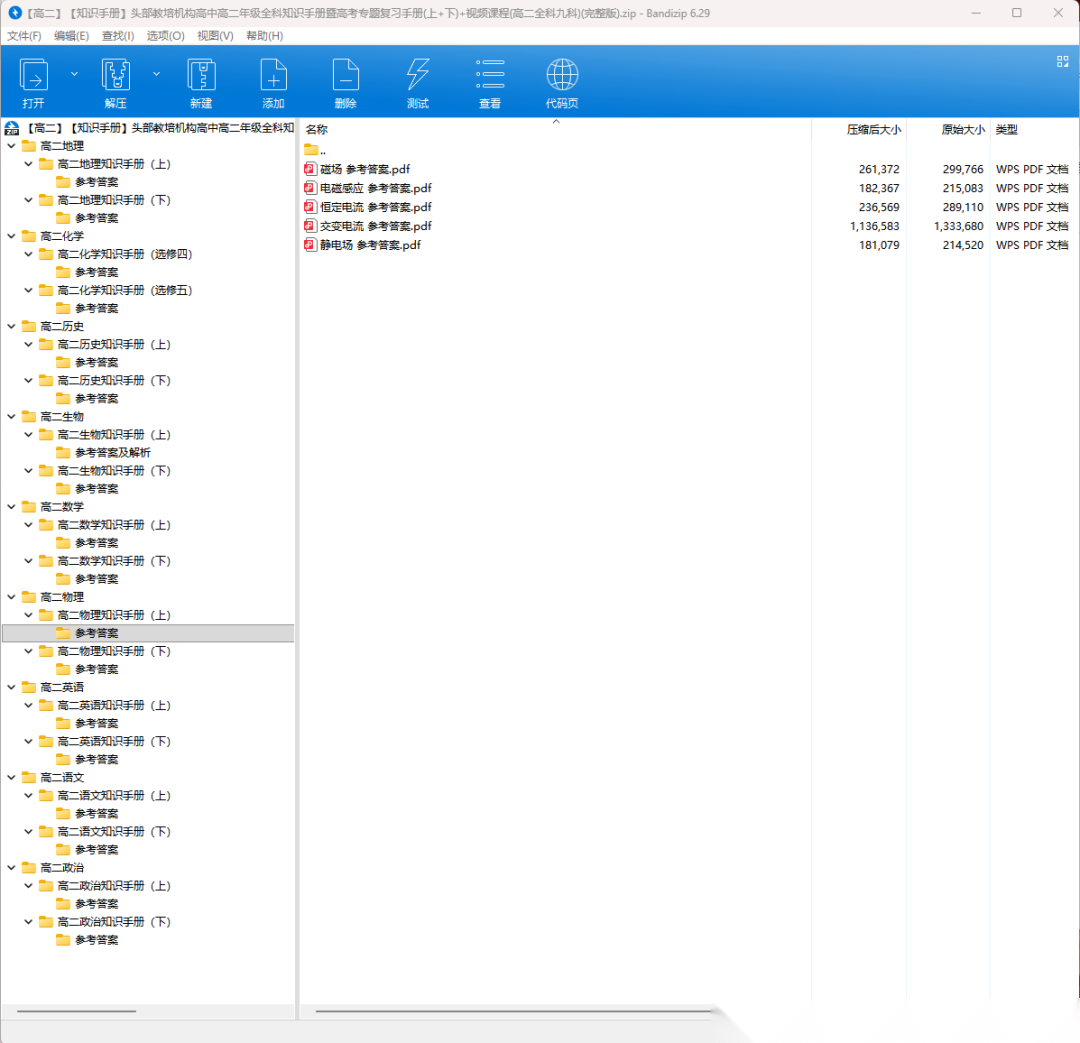Sort by 名称 column header

317,130
